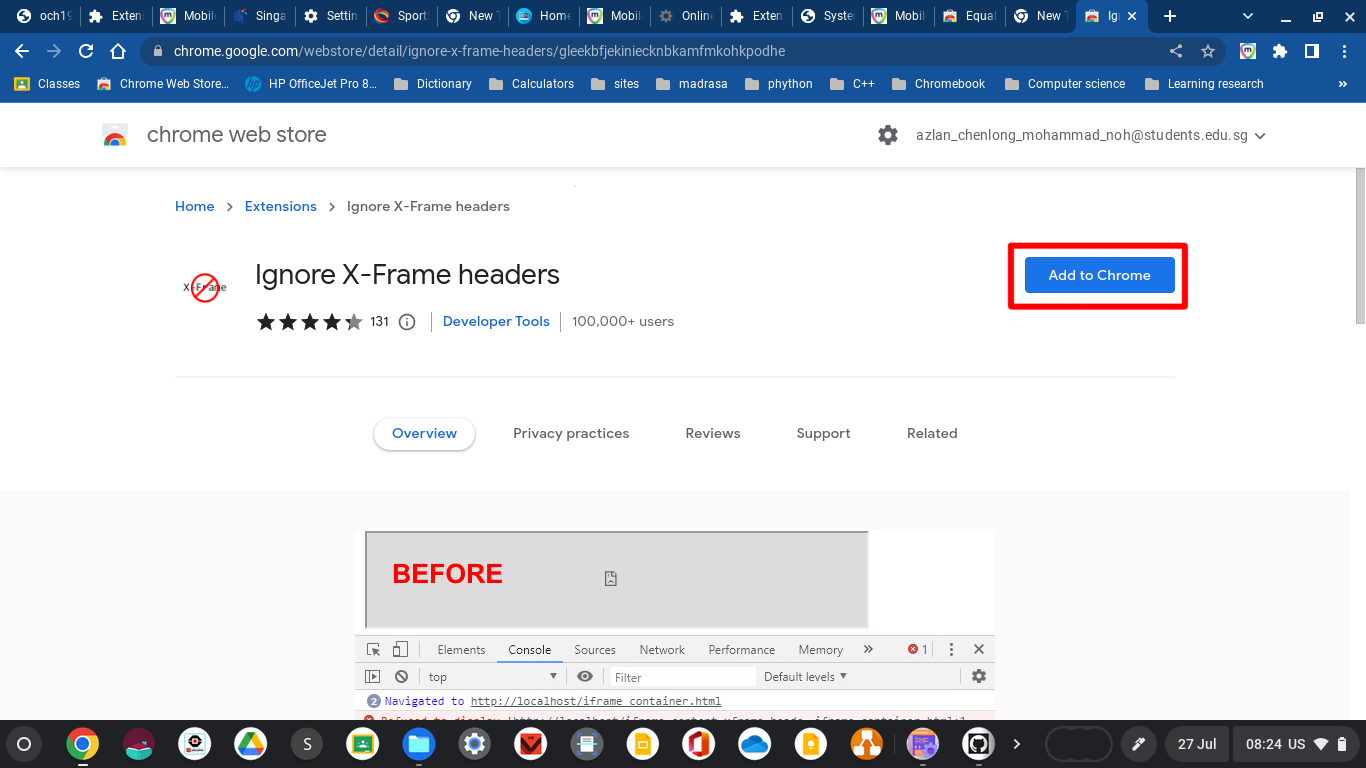Open the Related tab
This screenshot has height=768, width=1366.
932,433
